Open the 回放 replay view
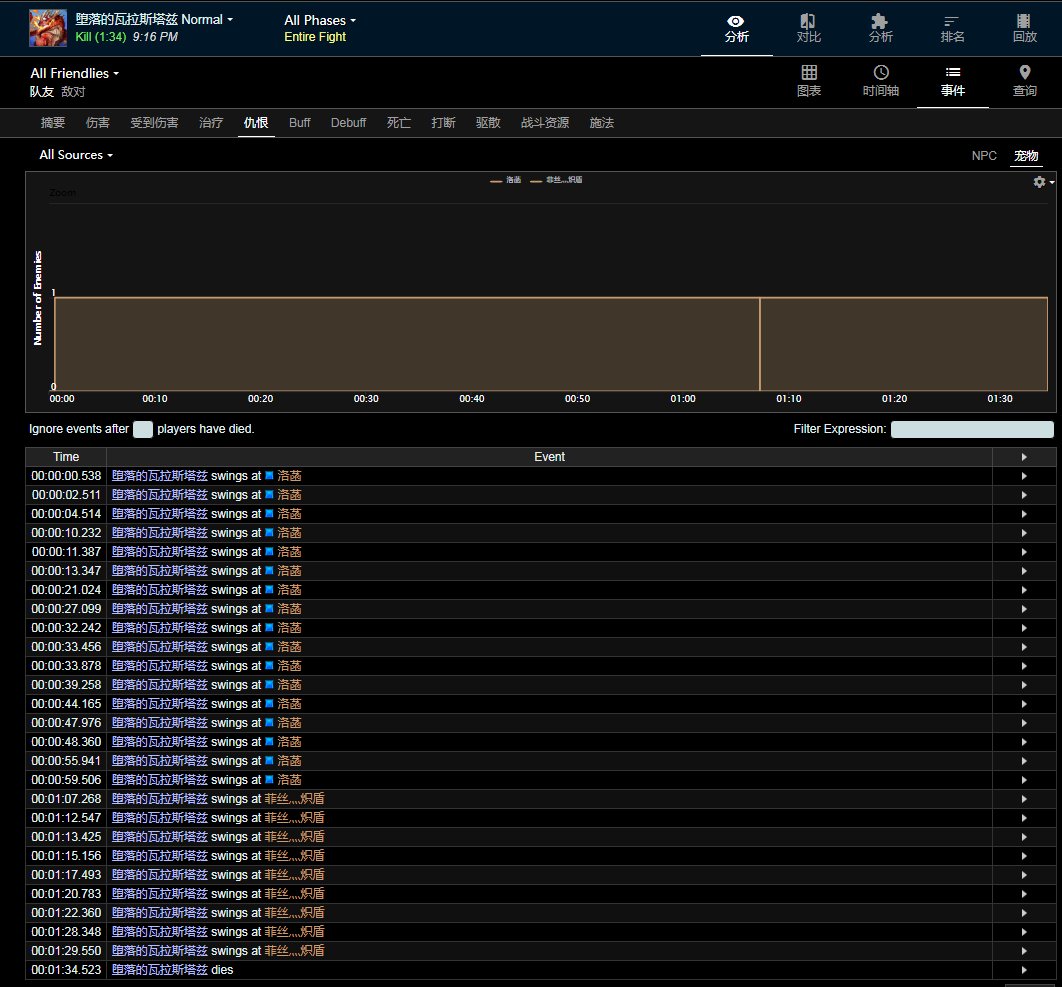The width and height of the screenshot is (1062, 987). 1024,28
